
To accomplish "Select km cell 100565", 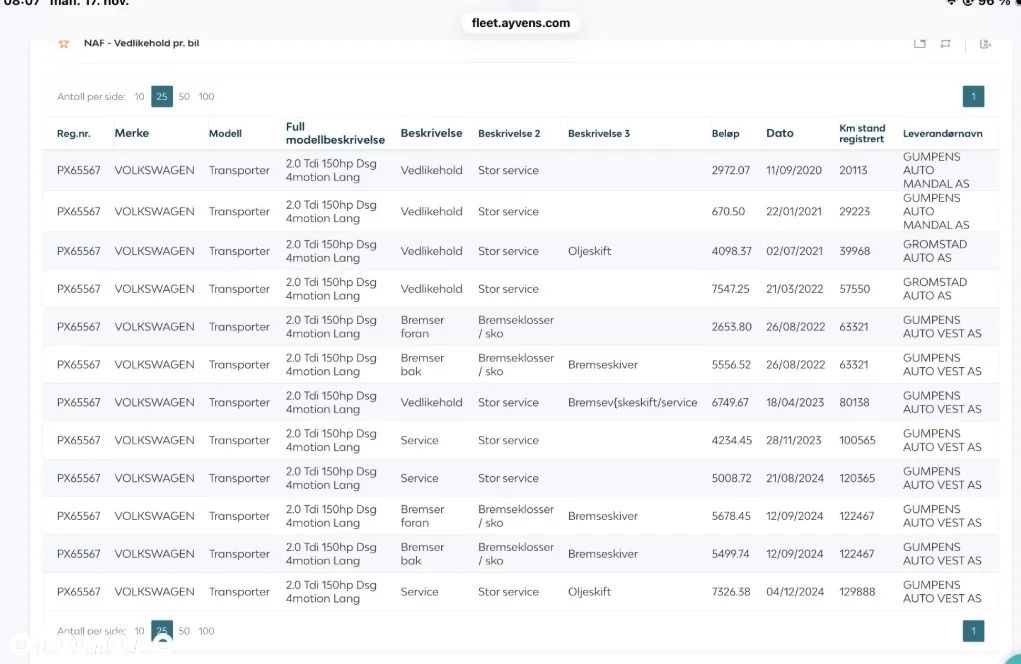I will [857, 440].
